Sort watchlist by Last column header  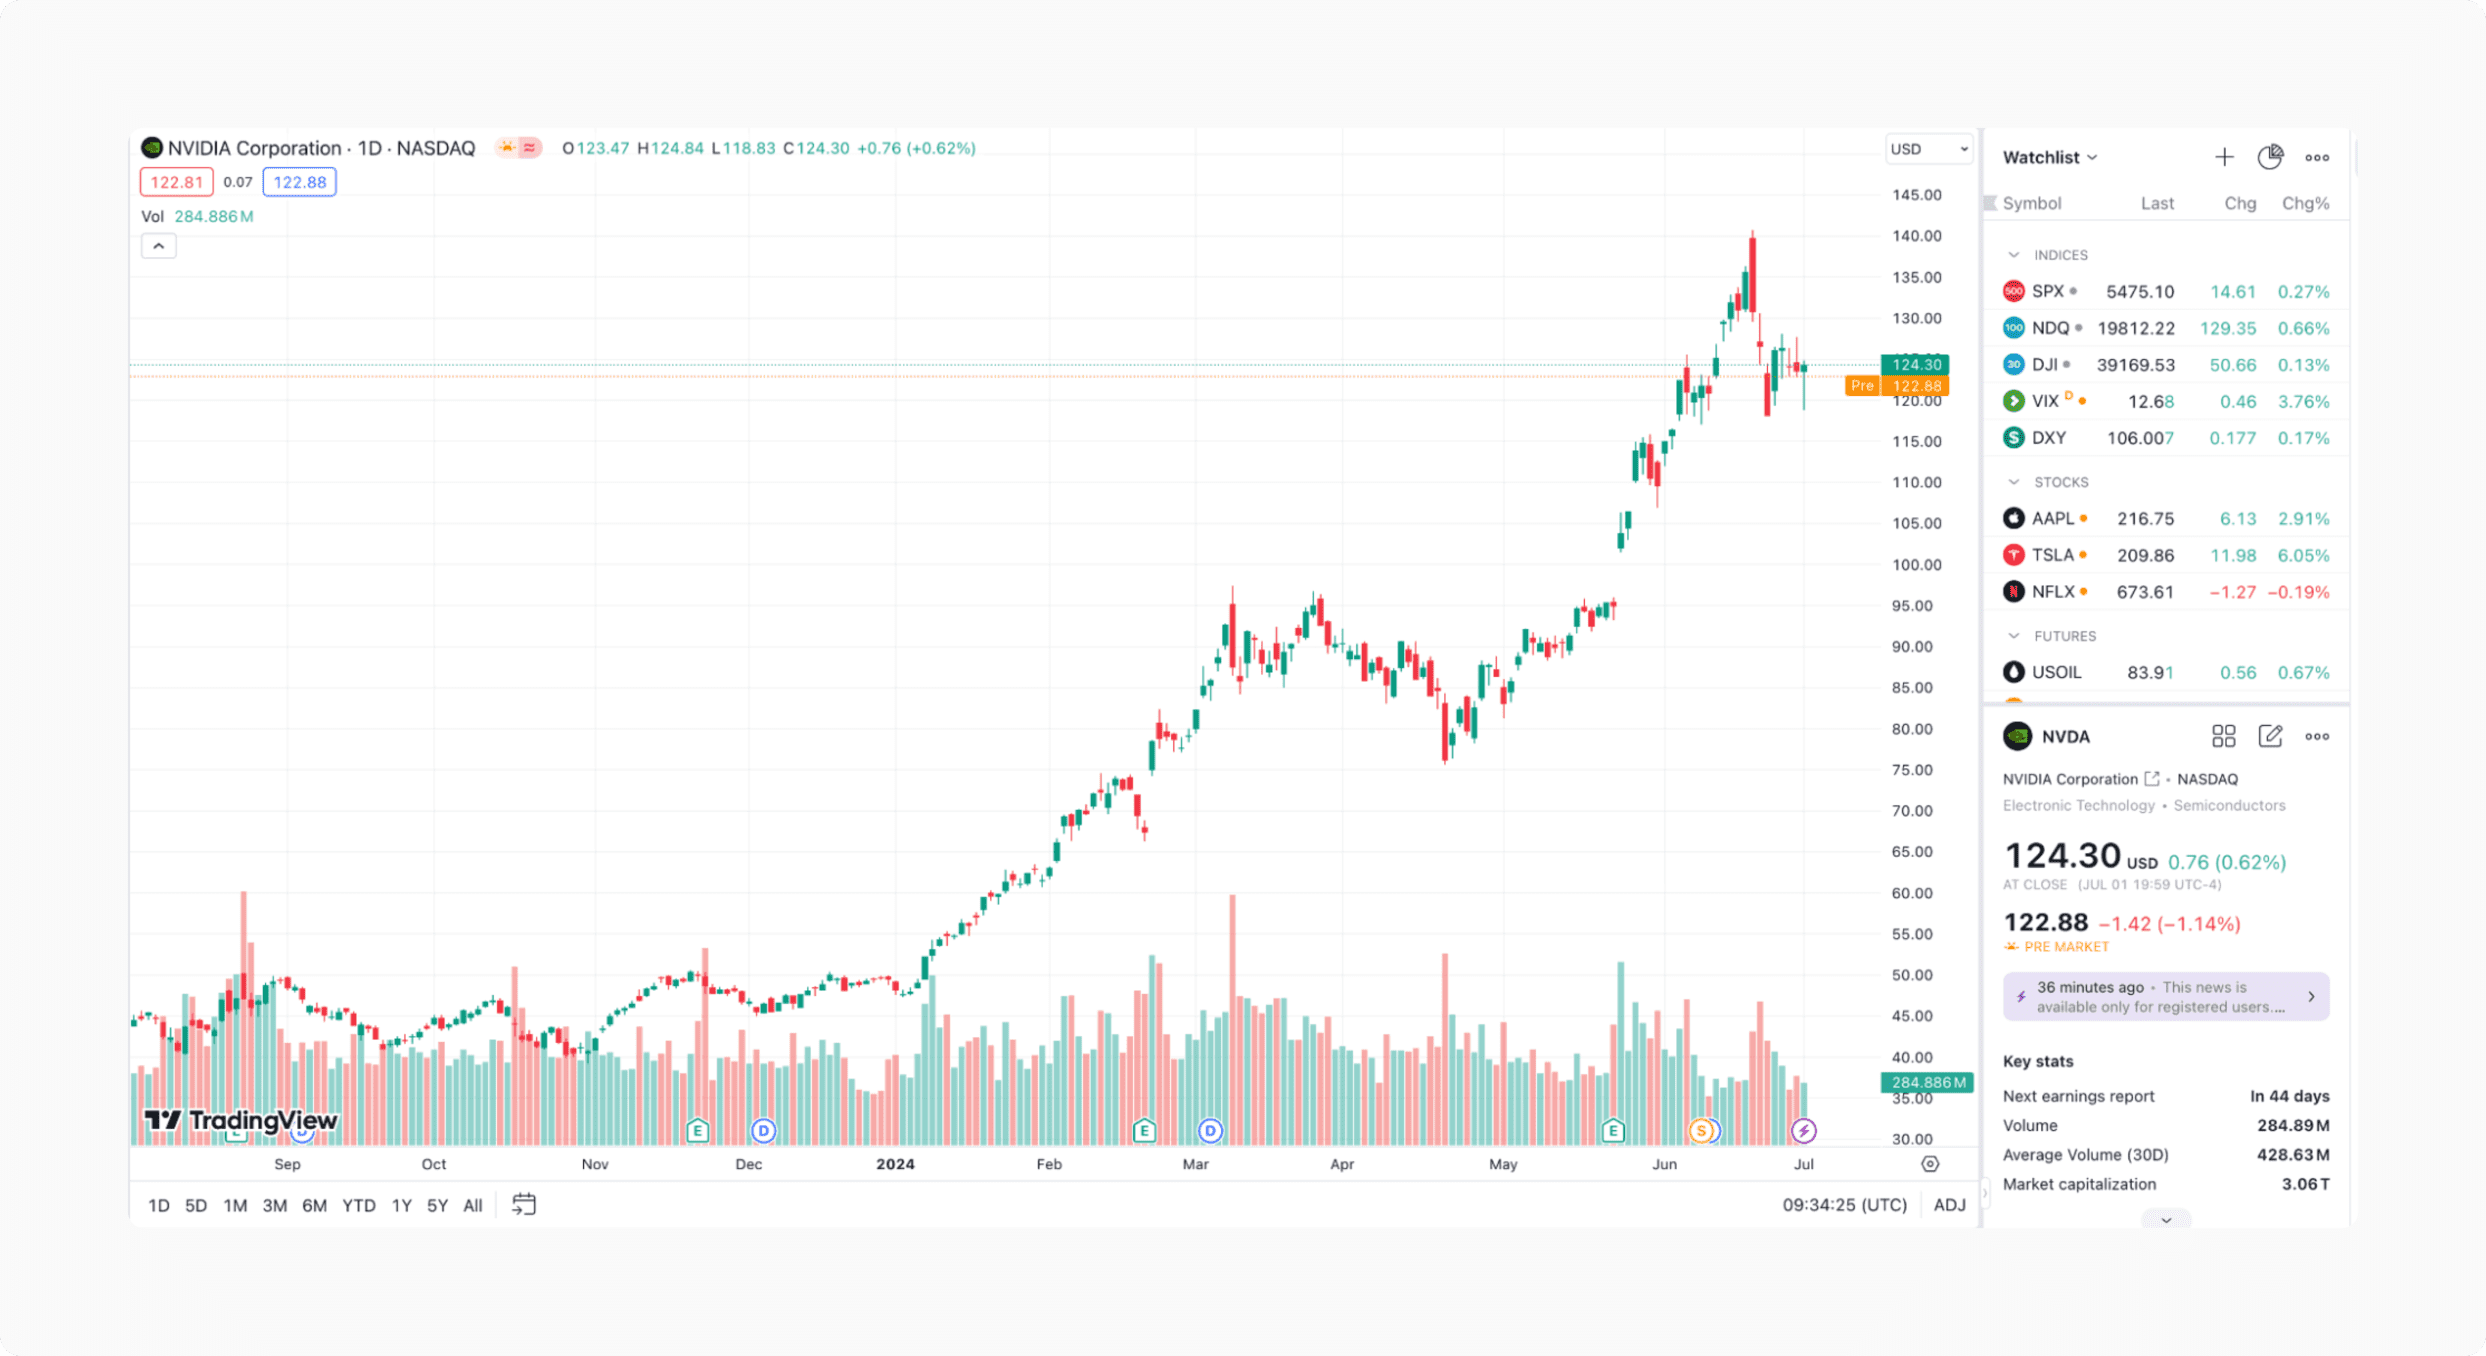pos(2156,203)
